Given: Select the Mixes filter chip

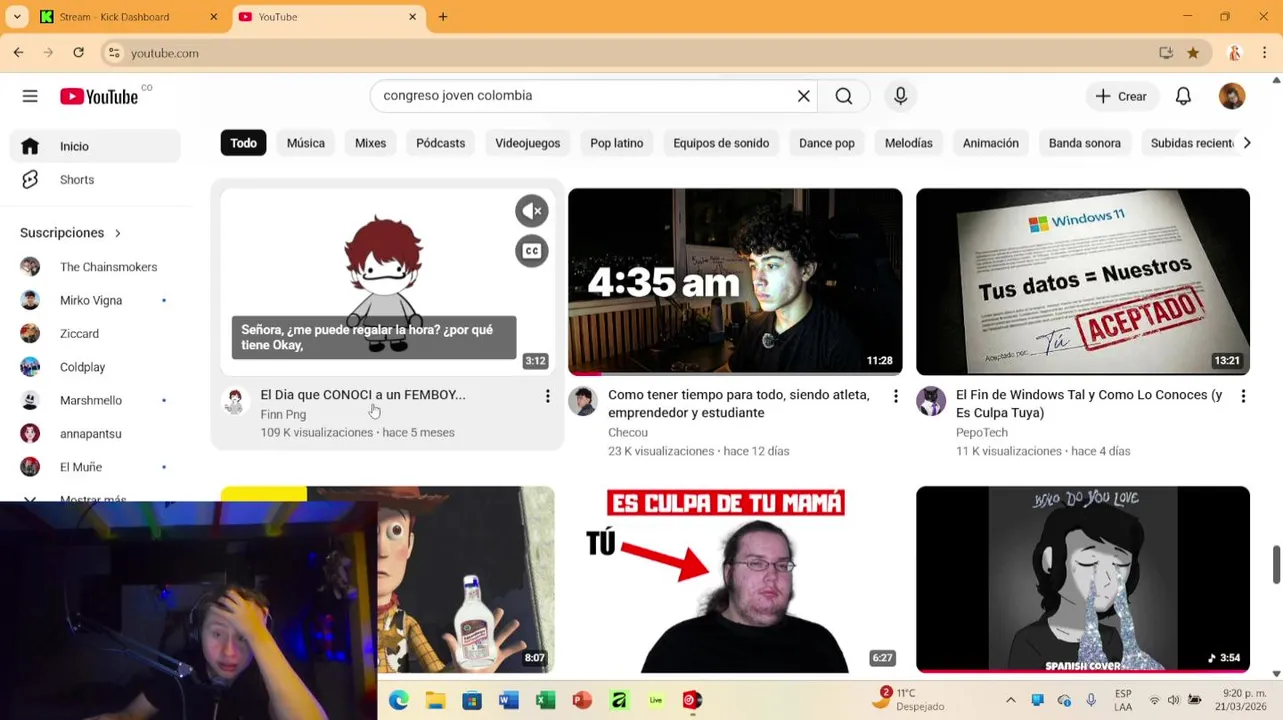Looking at the screenshot, I should [x=370, y=143].
